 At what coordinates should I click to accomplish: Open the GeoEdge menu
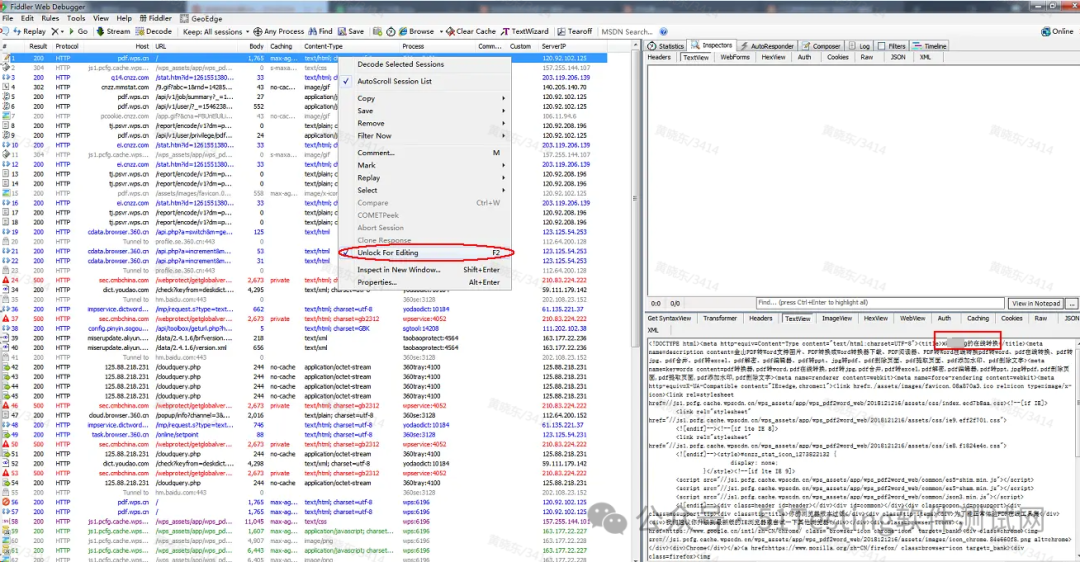201,19
